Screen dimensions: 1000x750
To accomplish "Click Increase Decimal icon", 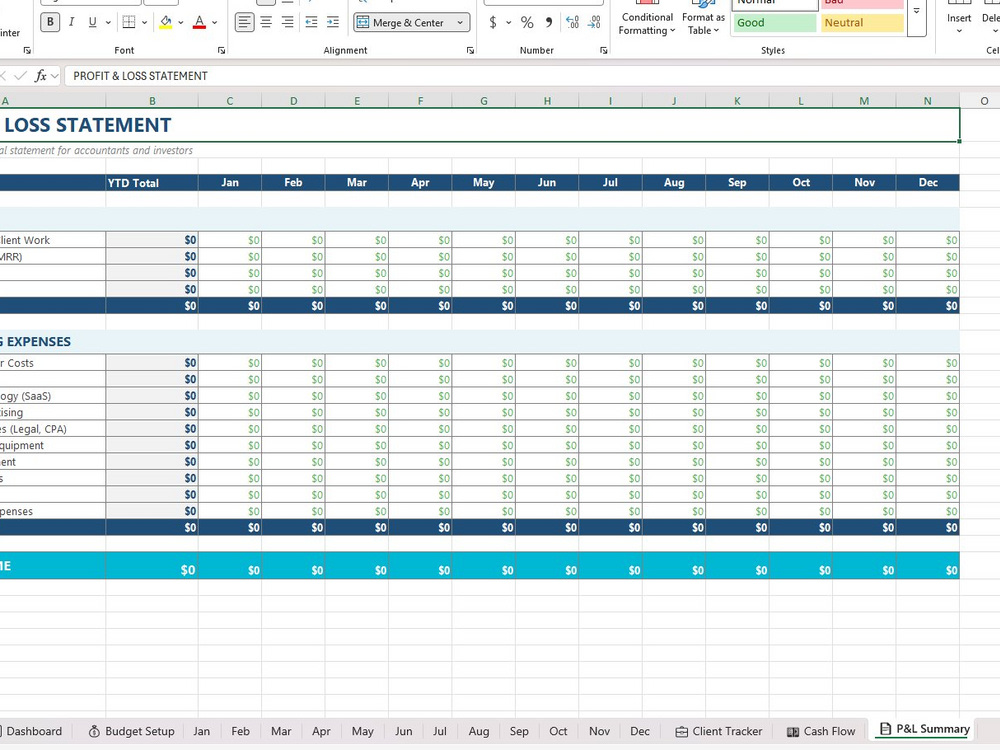I will pos(573,22).
